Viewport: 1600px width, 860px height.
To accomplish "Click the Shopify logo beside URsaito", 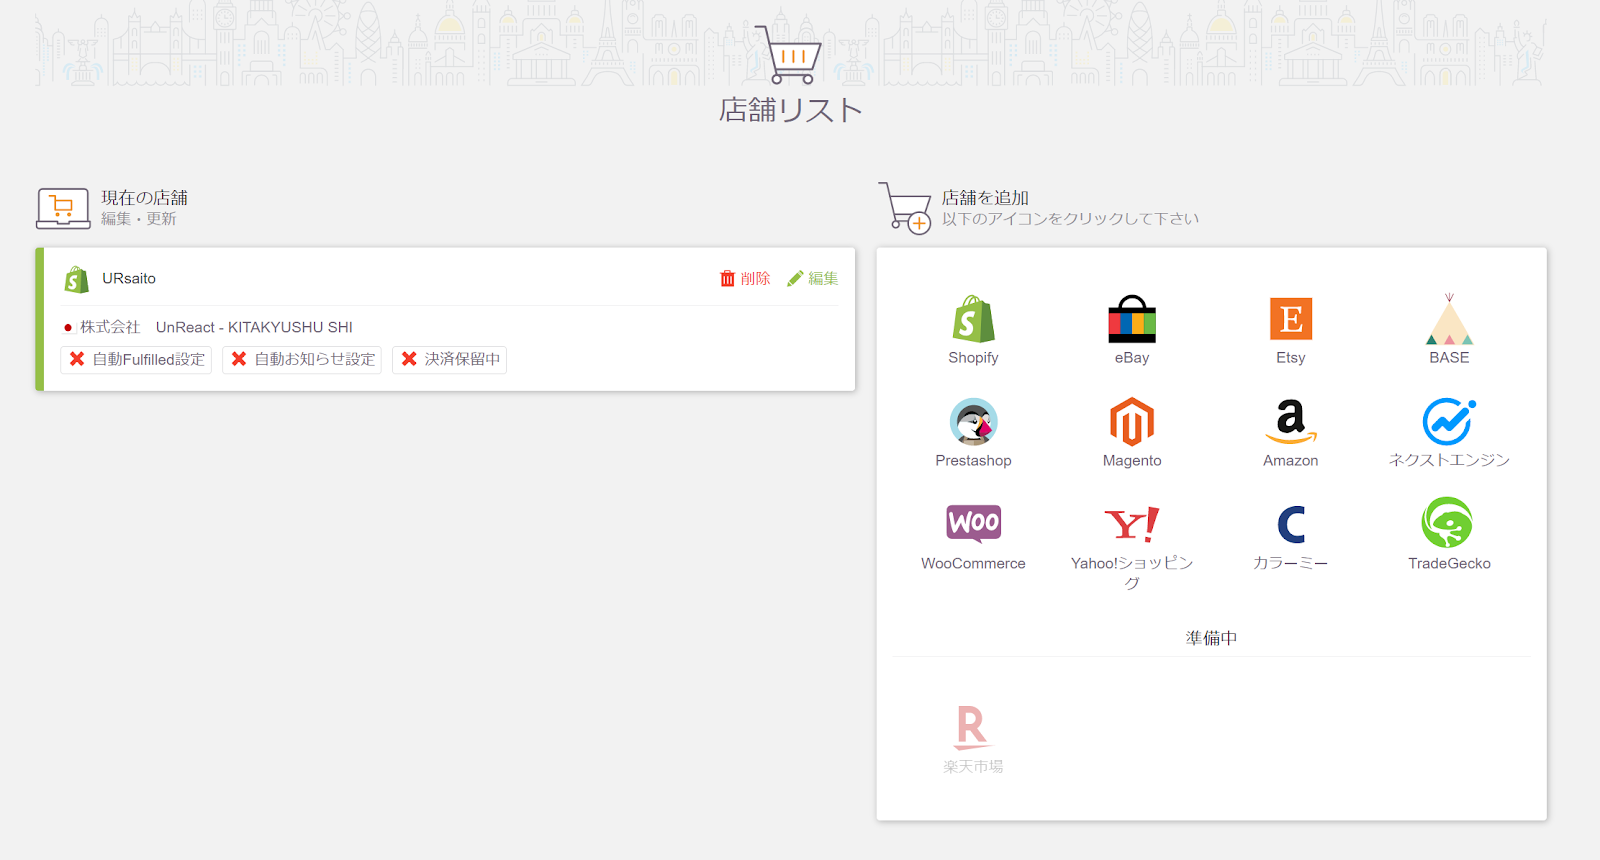I will (x=76, y=279).
